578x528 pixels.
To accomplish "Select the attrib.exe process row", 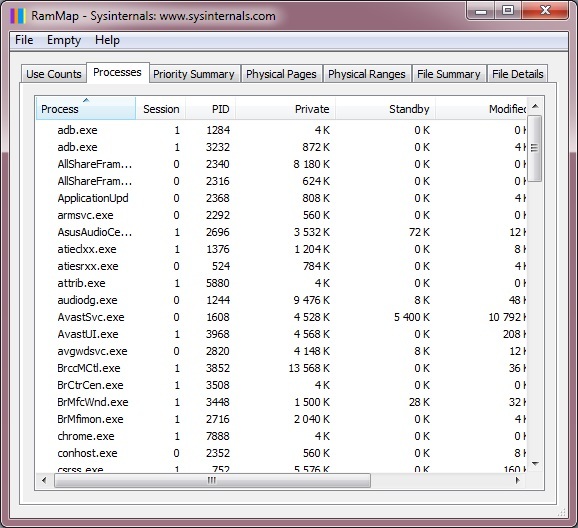I will [282, 283].
